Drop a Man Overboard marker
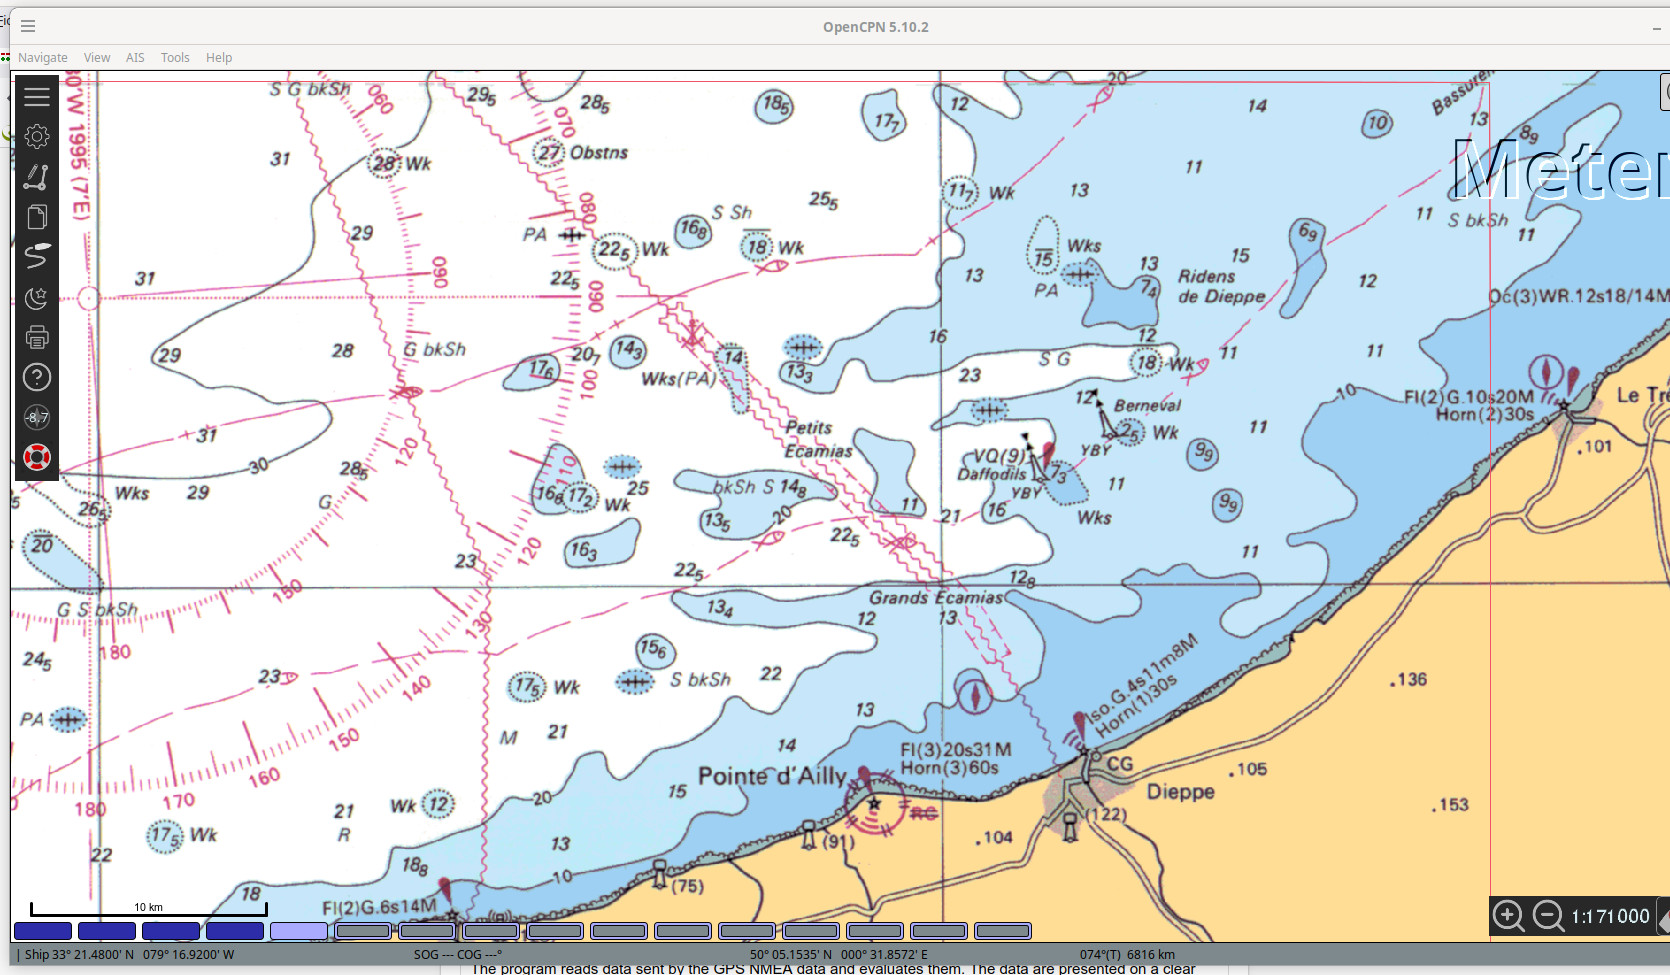The height and width of the screenshot is (975, 1670). pyautogui.click(x=37, y=457)
